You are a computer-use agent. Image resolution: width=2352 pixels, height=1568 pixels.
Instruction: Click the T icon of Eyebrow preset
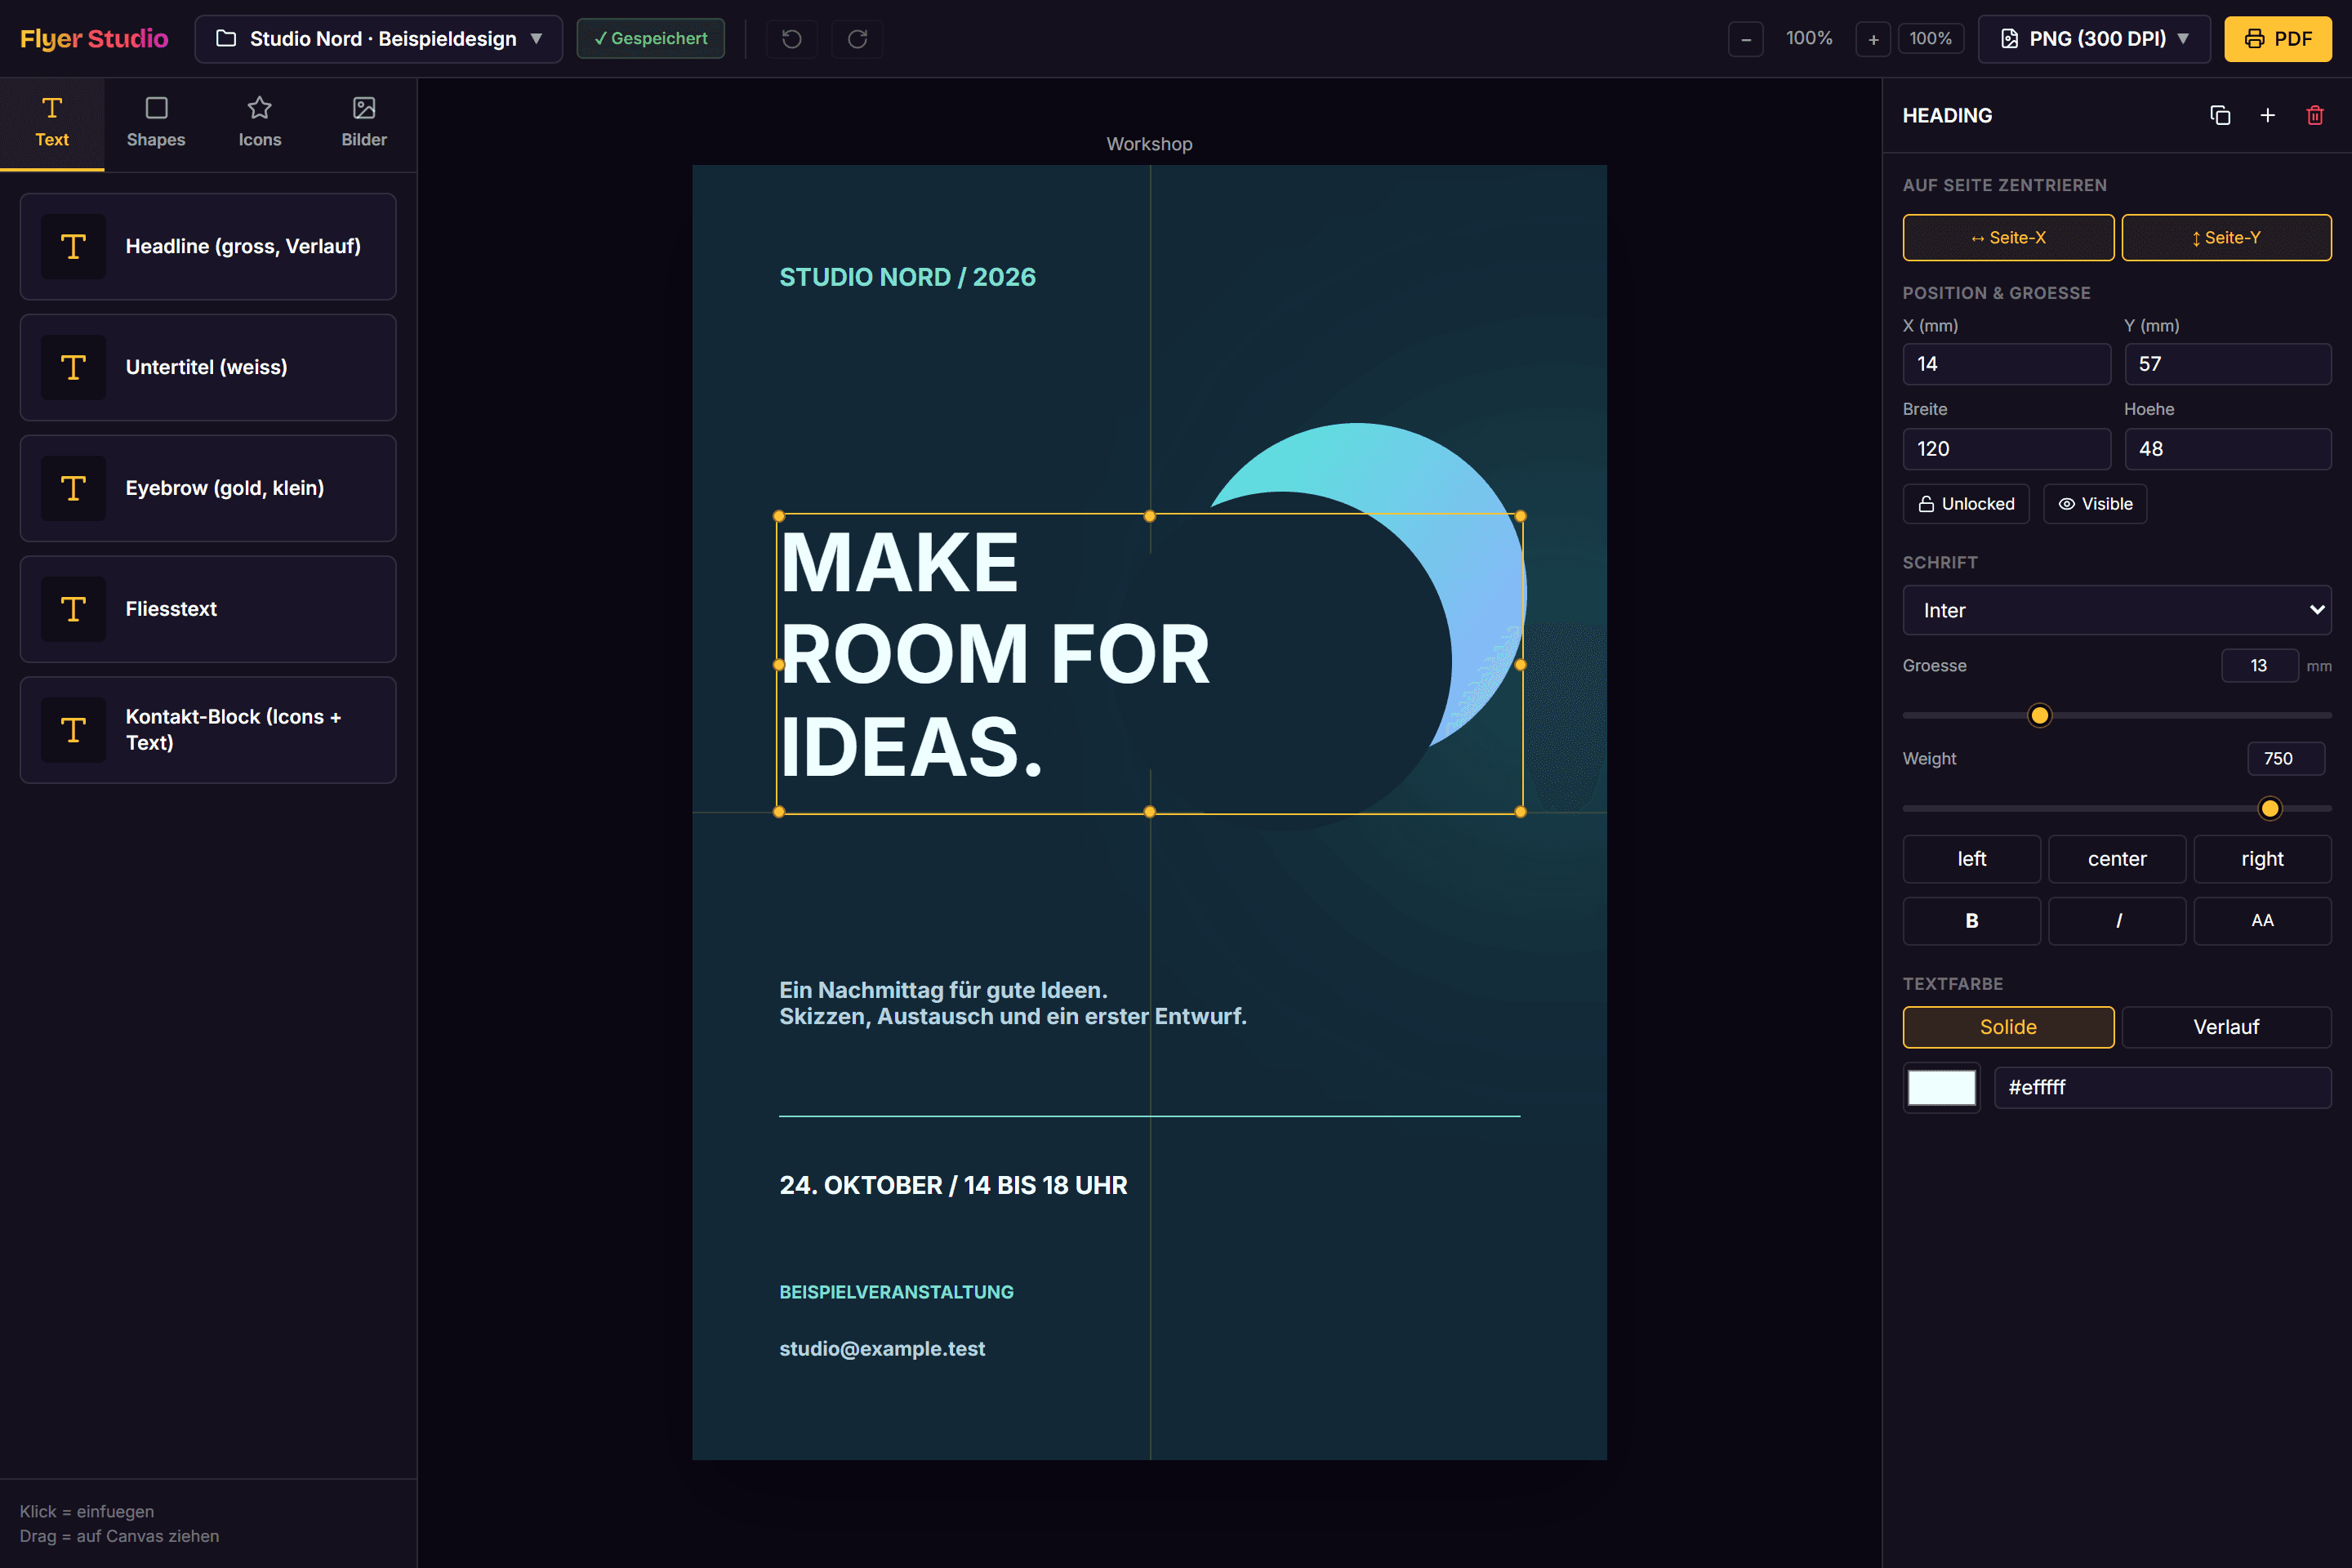tap(73, 488)
